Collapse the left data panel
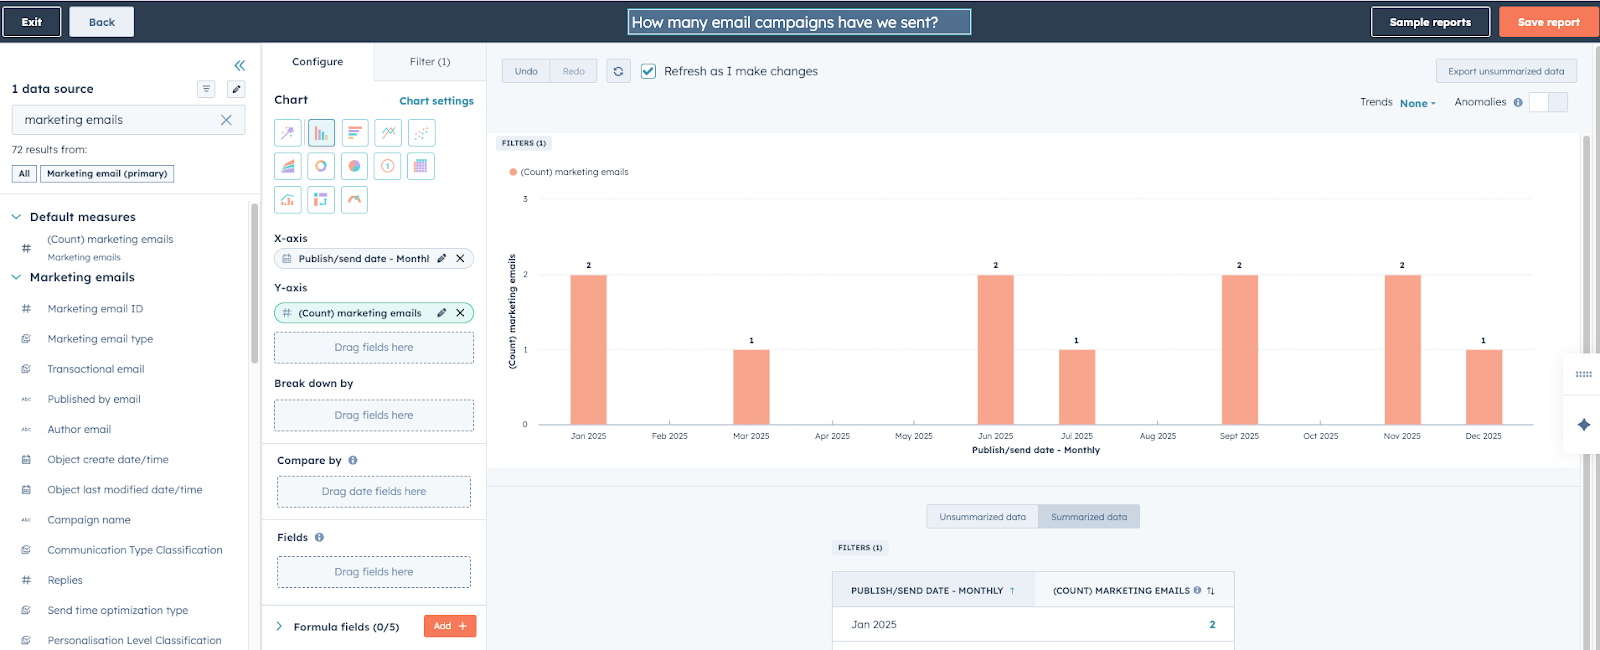 click(240, 66)
